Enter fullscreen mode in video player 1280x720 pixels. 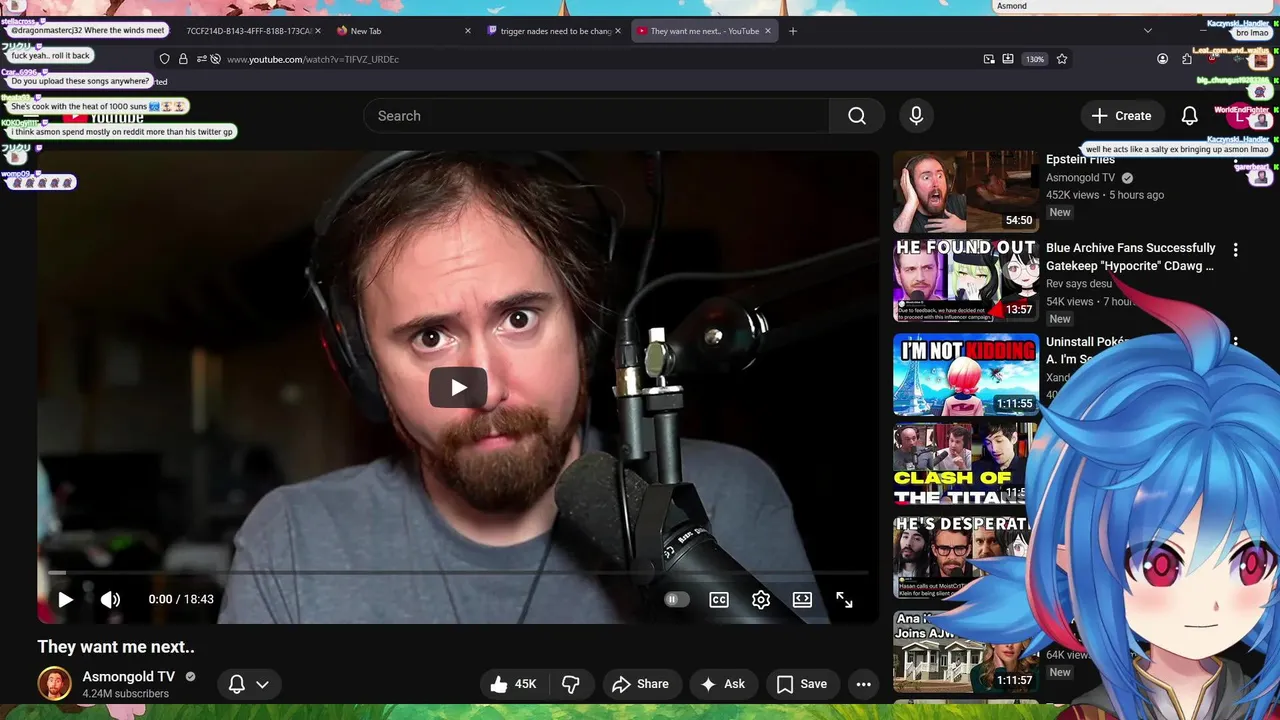coord(844,599)
